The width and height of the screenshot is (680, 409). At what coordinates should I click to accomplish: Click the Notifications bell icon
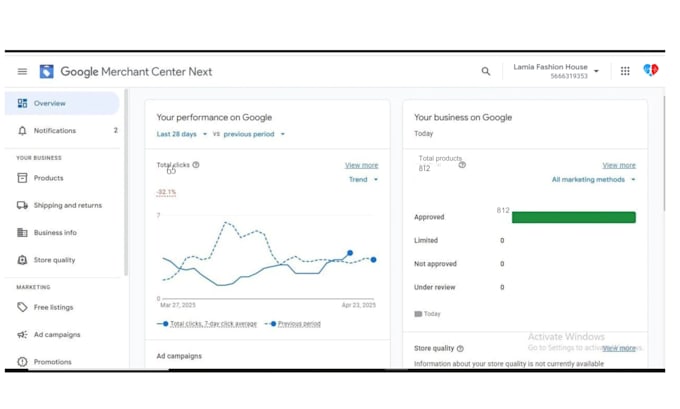22,131
